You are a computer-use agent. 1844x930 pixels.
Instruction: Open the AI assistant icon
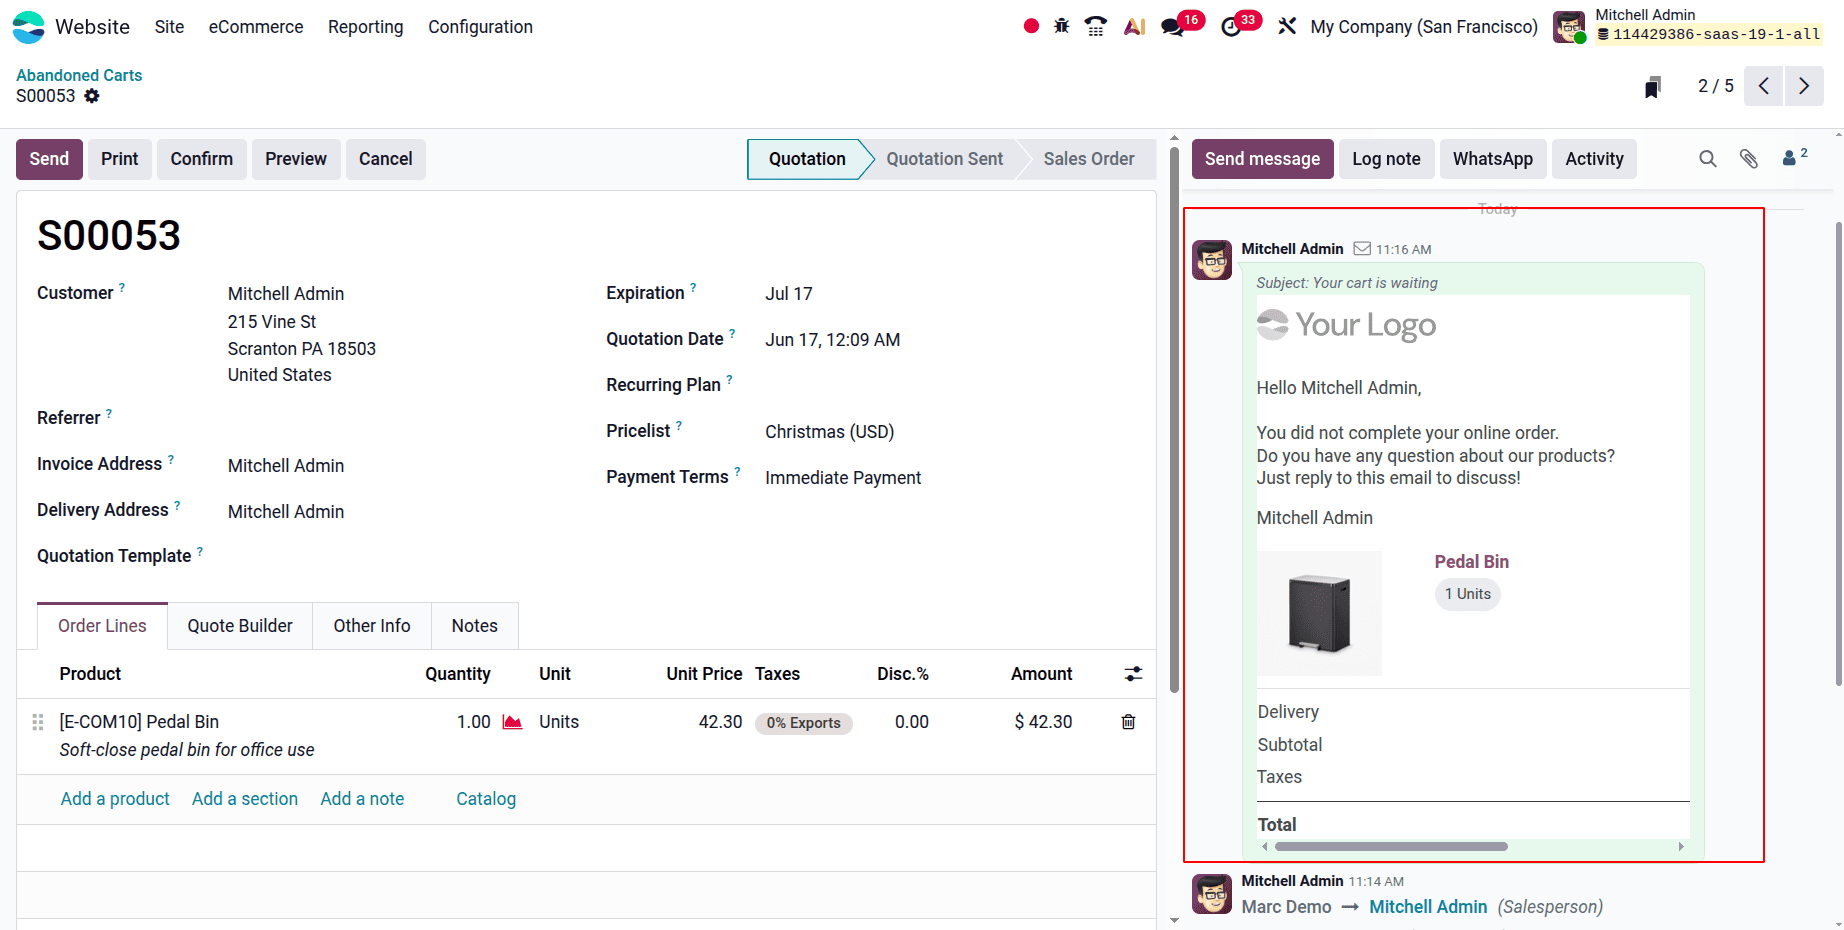(x=1134, y=27)
